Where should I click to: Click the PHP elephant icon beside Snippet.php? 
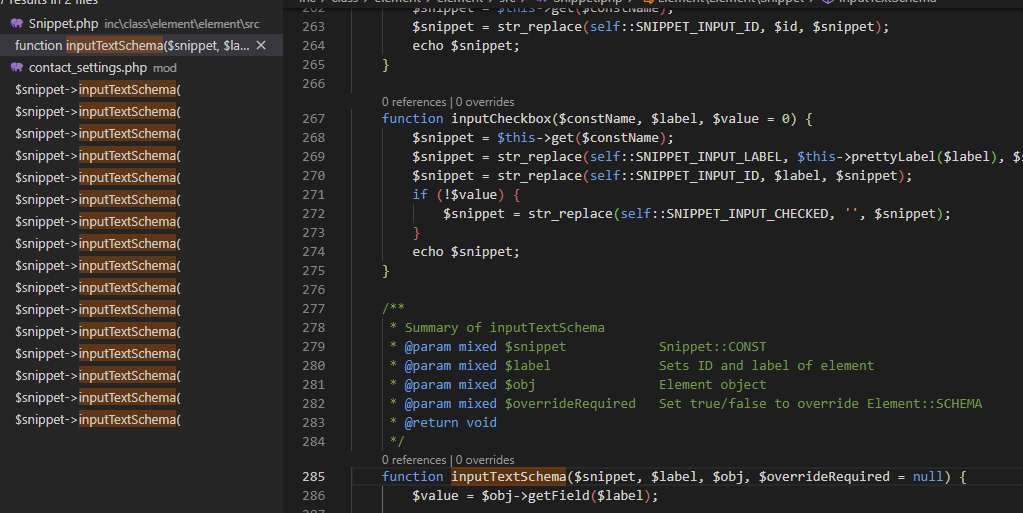point(17,23)
